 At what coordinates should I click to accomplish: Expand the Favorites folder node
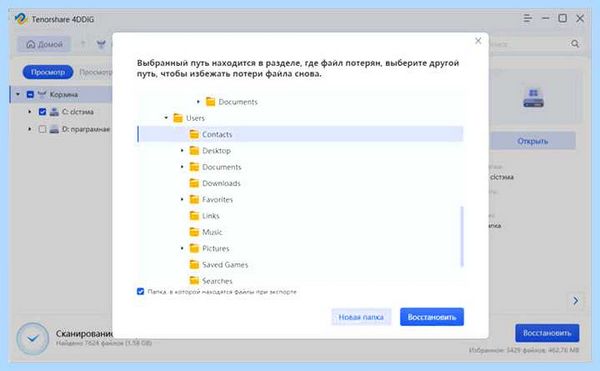tap(182, 199)
